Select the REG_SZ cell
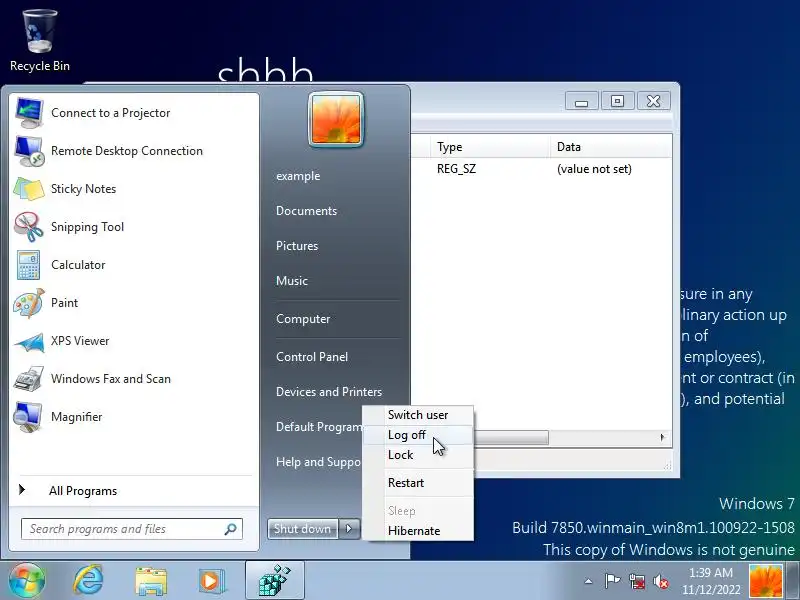 pyautogui.click(x=457, y=169)
